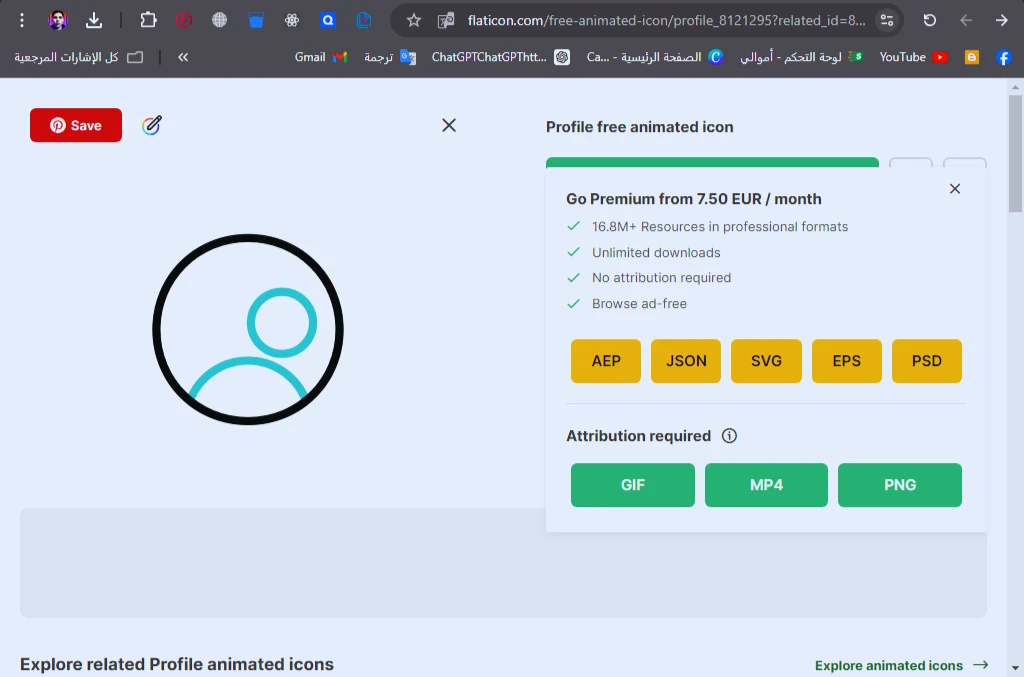Click 'Go Premium from 7.50 EUR / month' text
This screenshot has height=677, width=1024.
click(694, 198)
